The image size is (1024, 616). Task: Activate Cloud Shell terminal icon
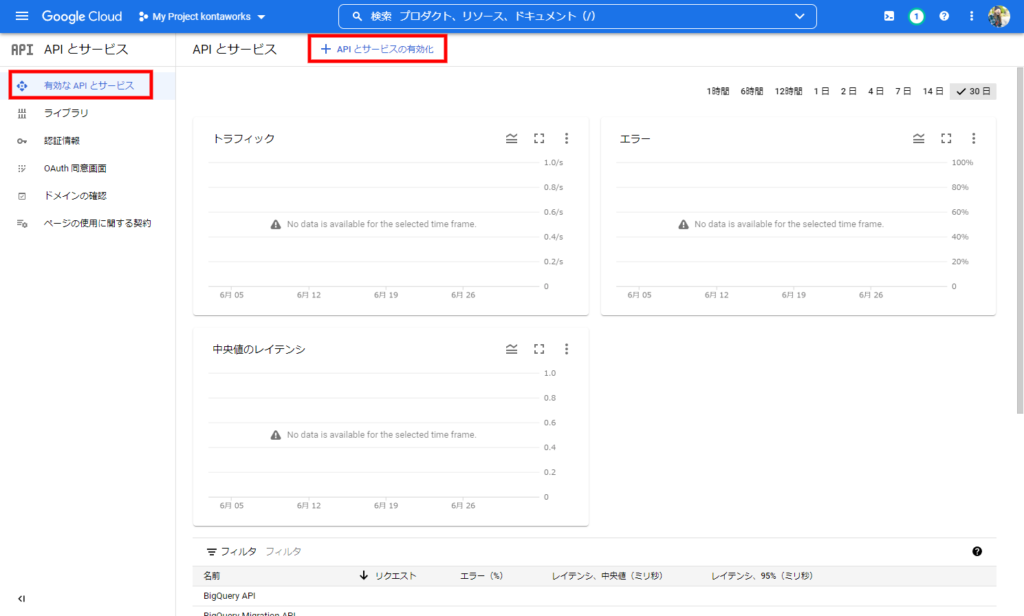click(x=889, y=16)
